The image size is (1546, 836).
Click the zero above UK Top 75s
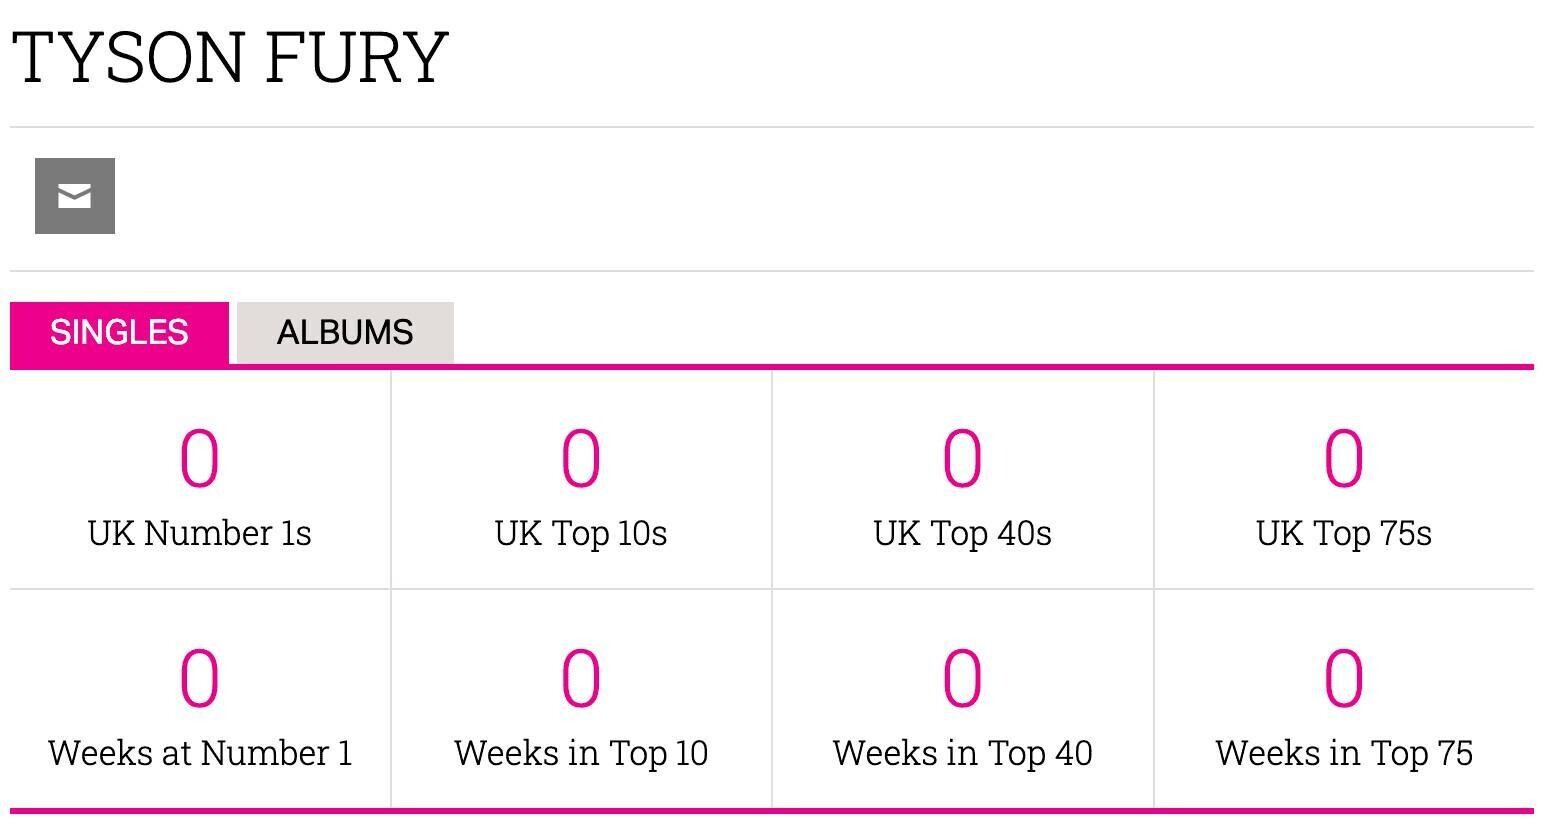click(1344, 459)
